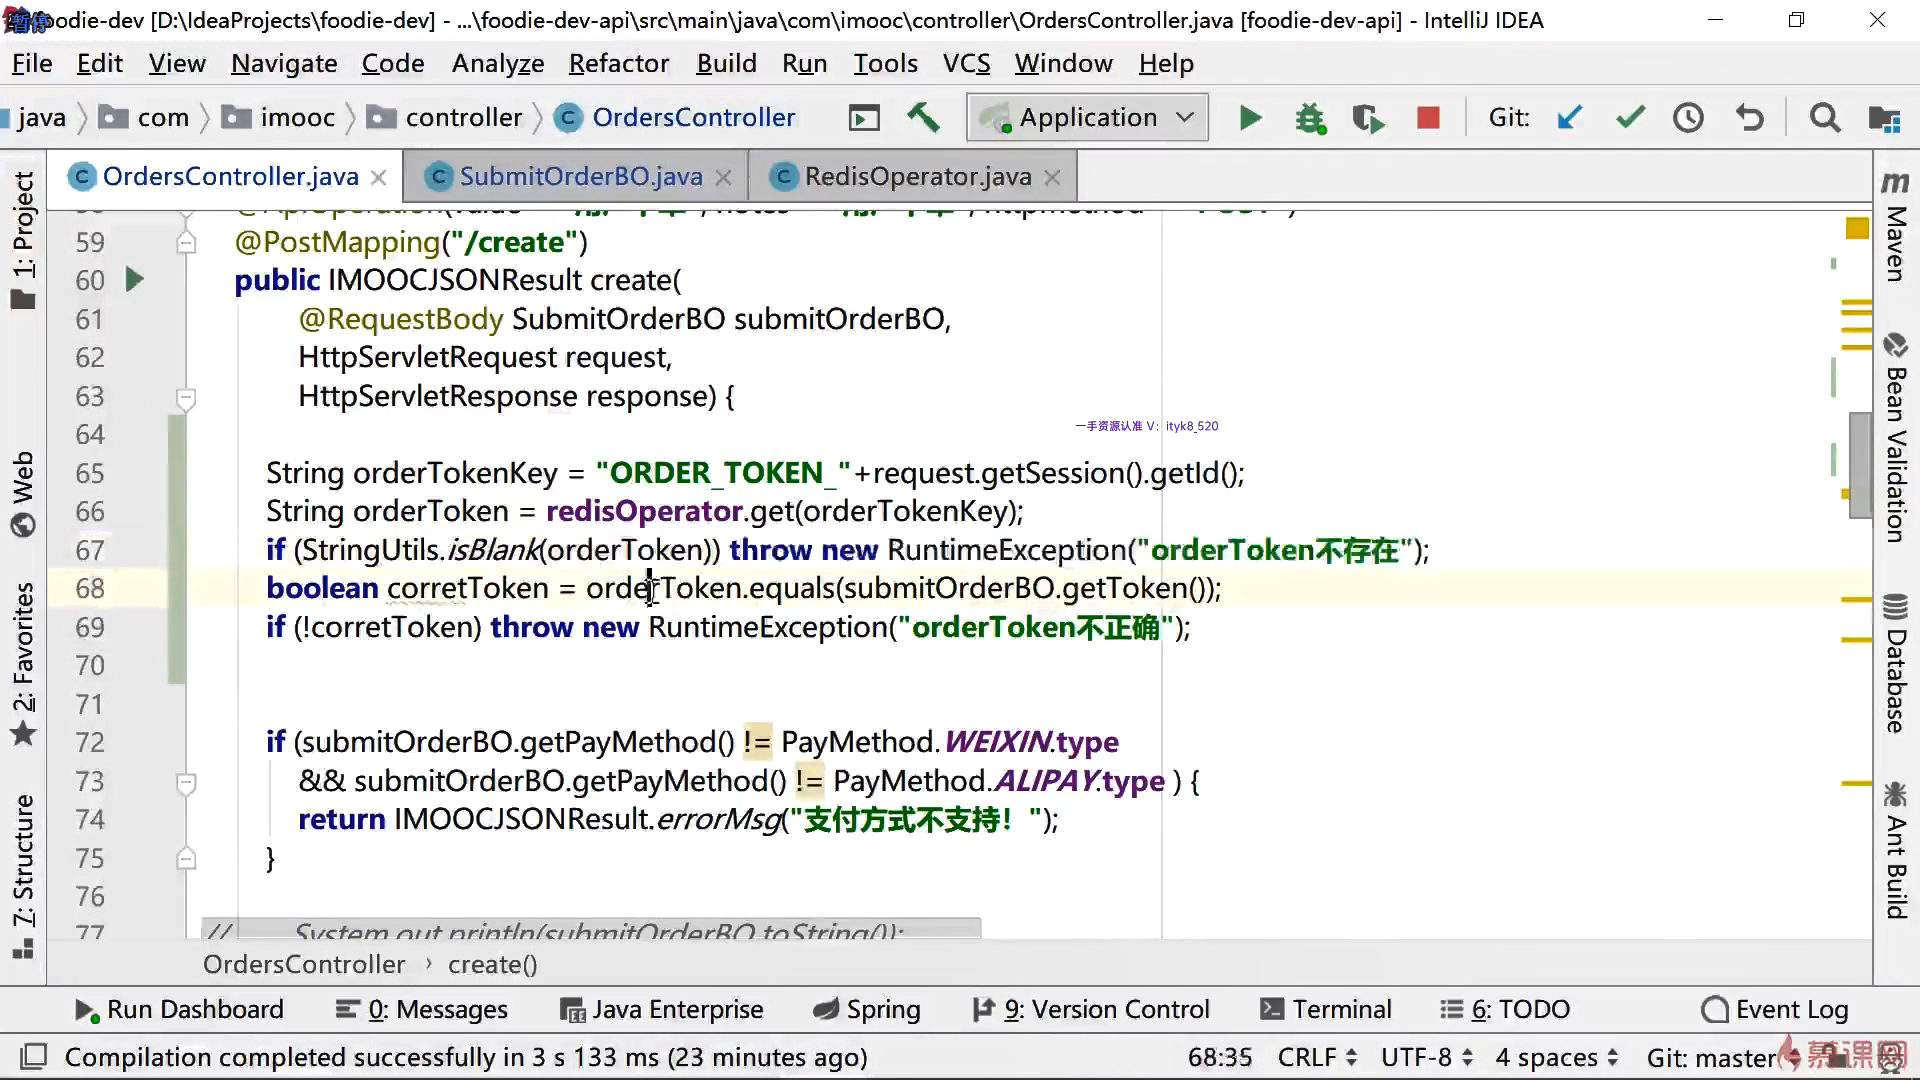1920x1080 pixels.
Task: Start debugging with the bug icon
Action: tap(1309, 118)
